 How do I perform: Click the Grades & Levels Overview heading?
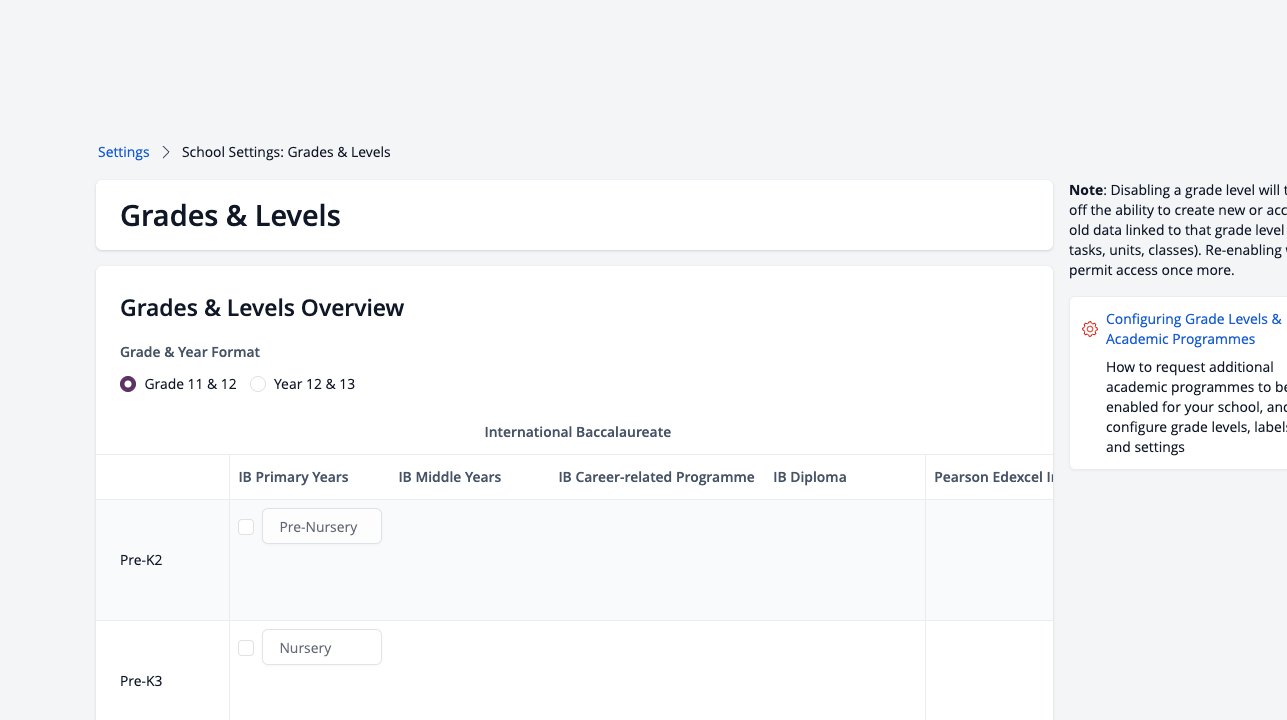click(262, 308)
